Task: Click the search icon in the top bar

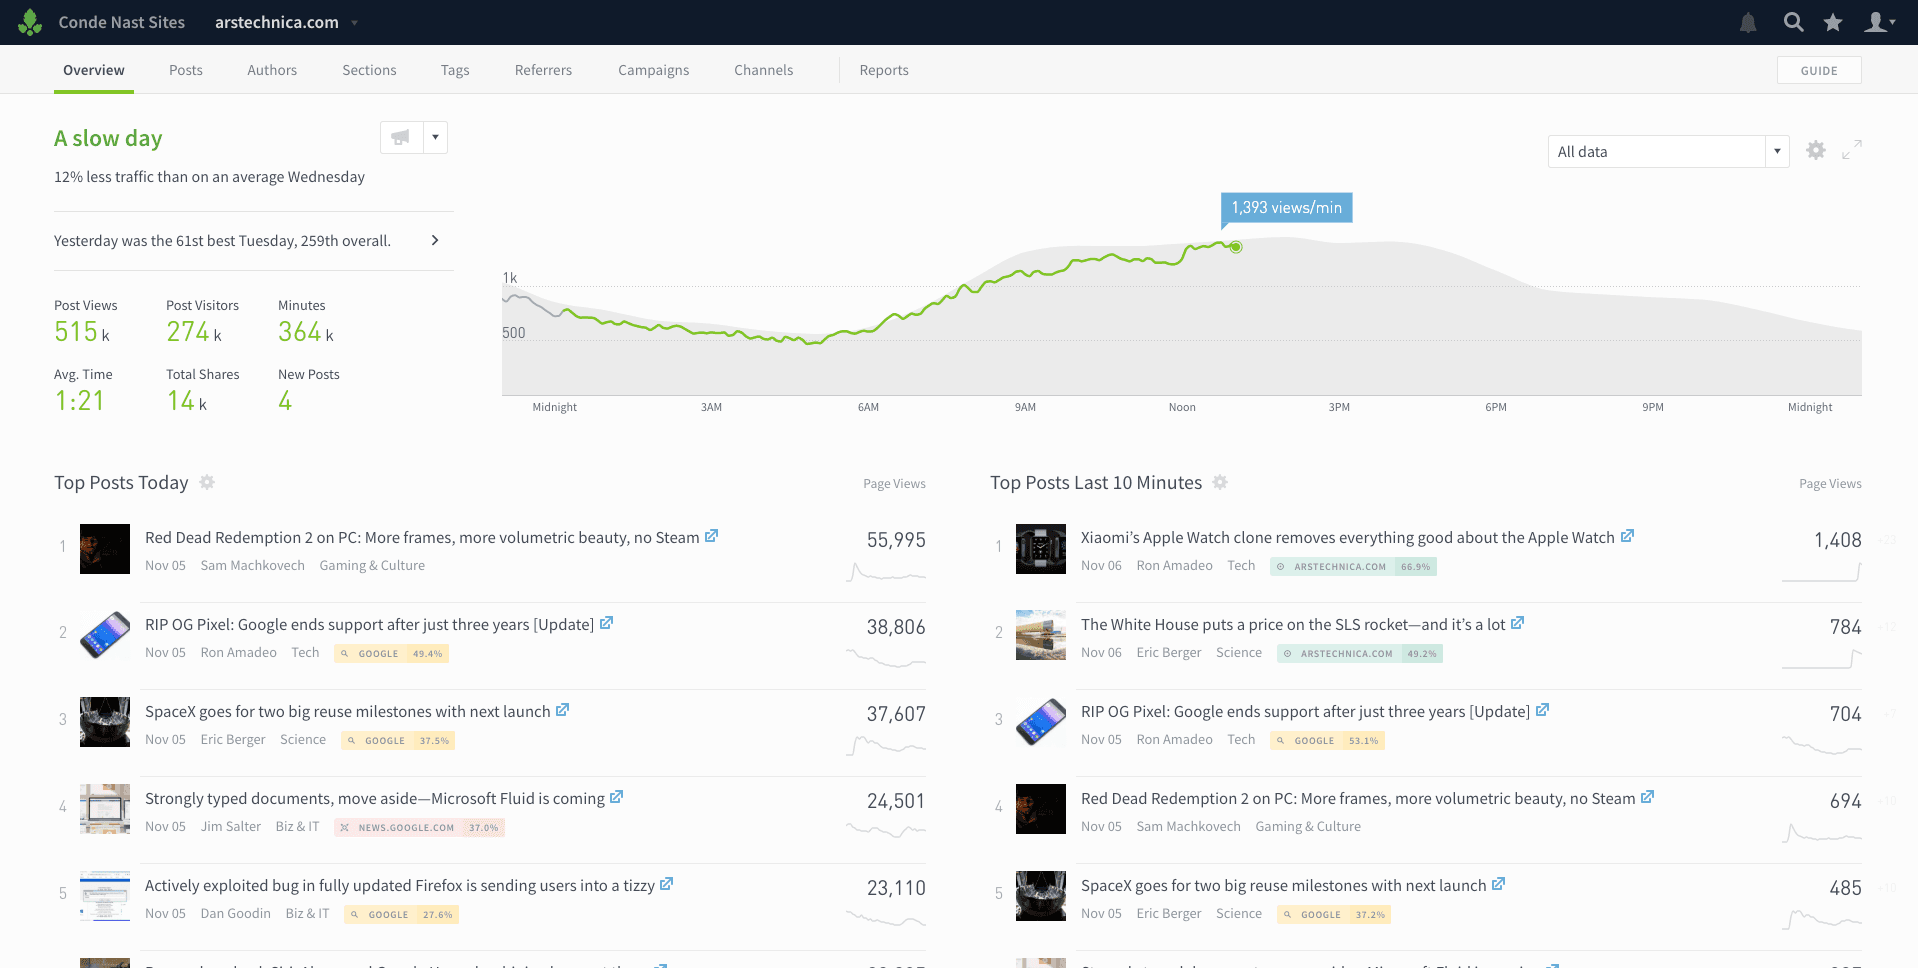Action: (1793, 22)
